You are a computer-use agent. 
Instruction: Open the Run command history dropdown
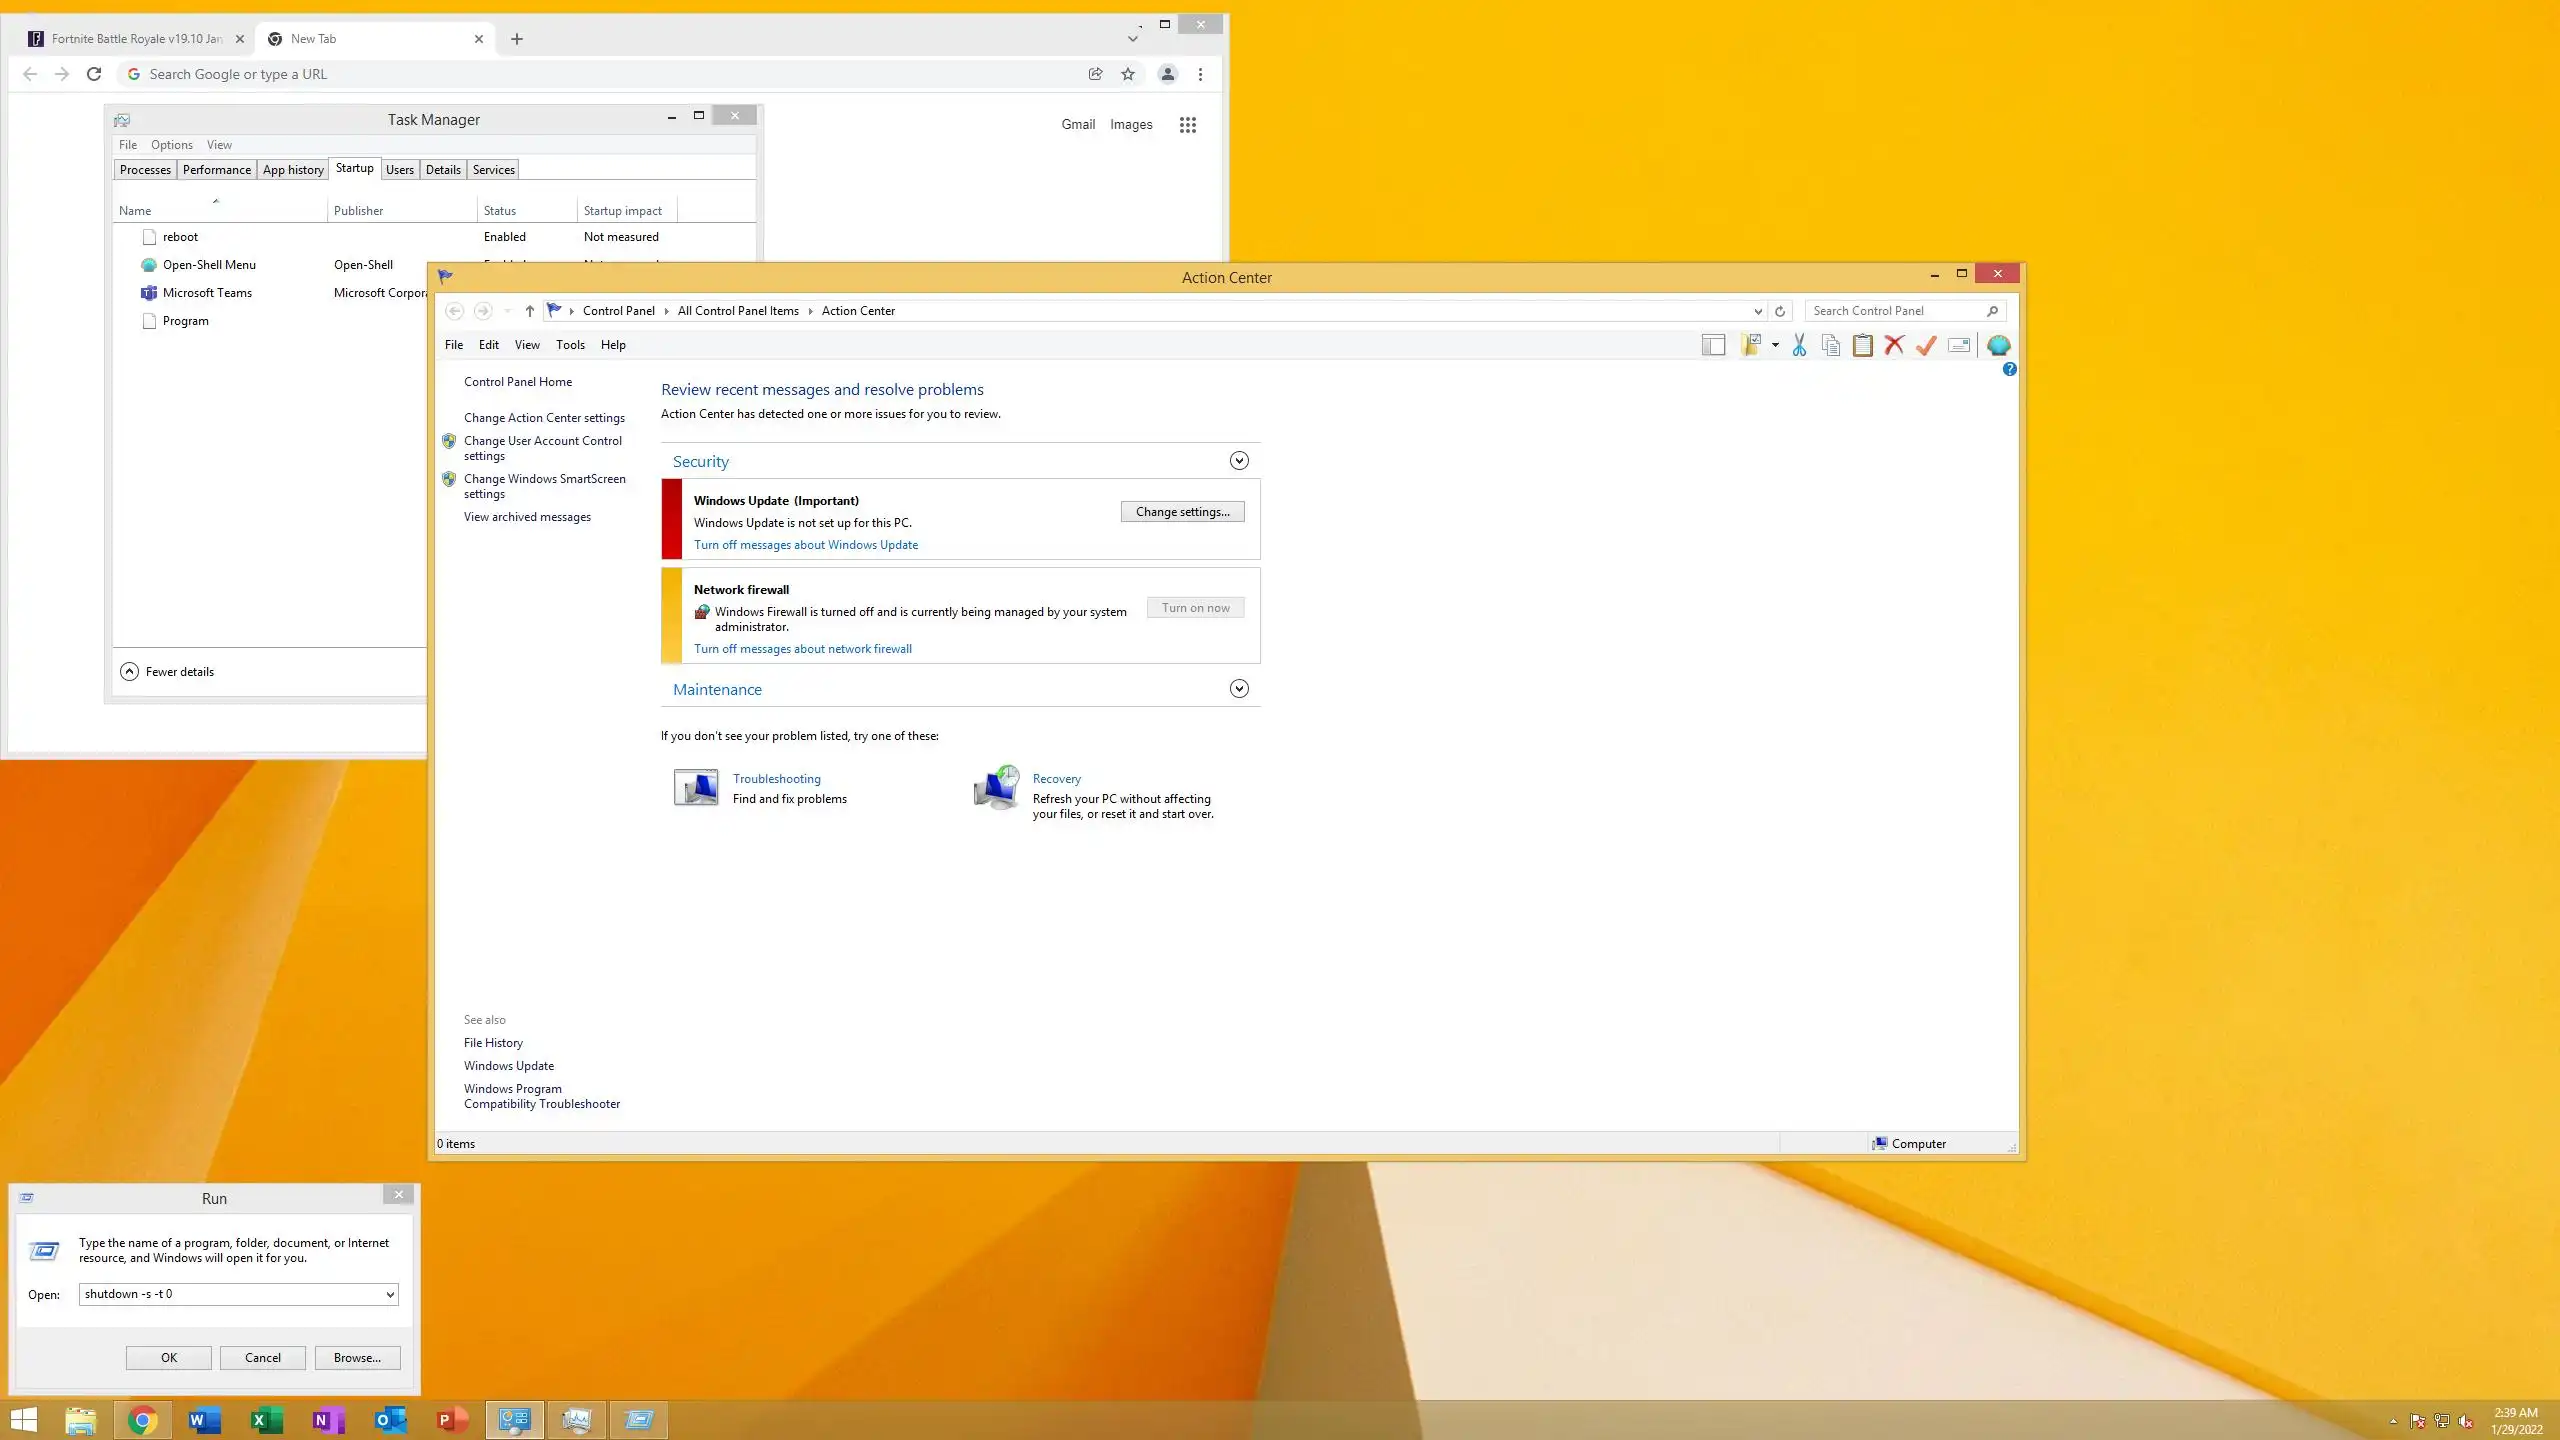(389, 1294)
